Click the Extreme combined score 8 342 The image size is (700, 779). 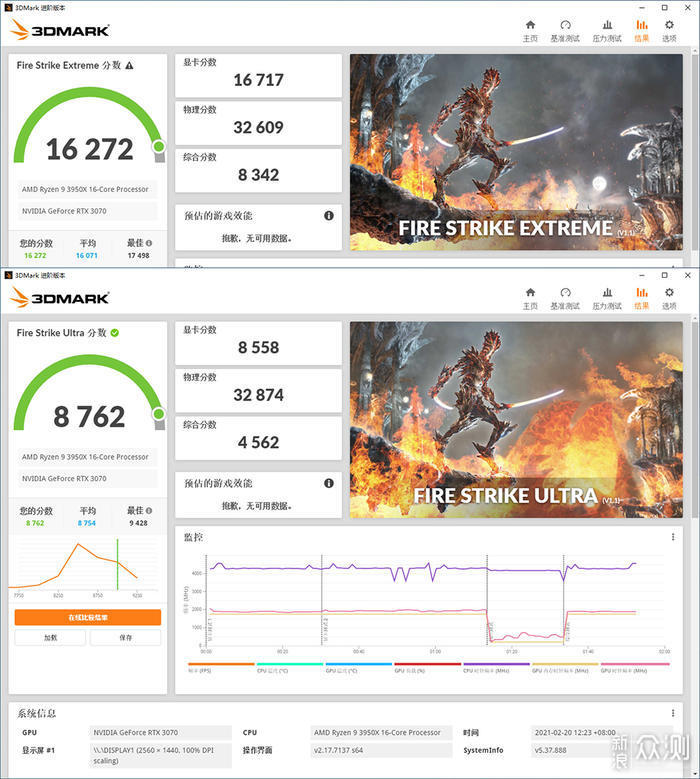(258, 175)
